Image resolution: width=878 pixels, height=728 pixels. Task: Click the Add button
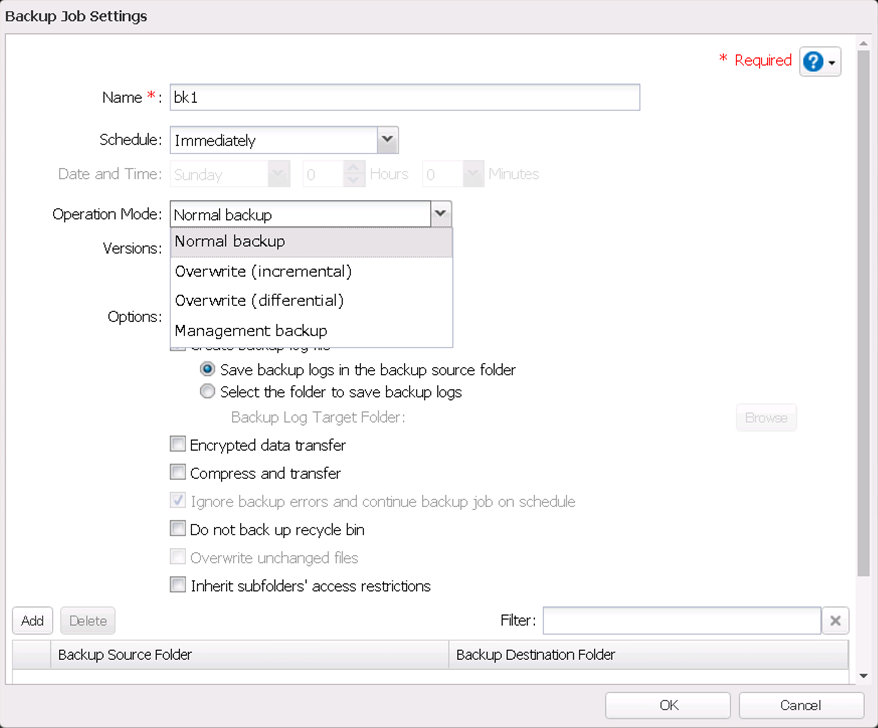[x=33, y=621]
